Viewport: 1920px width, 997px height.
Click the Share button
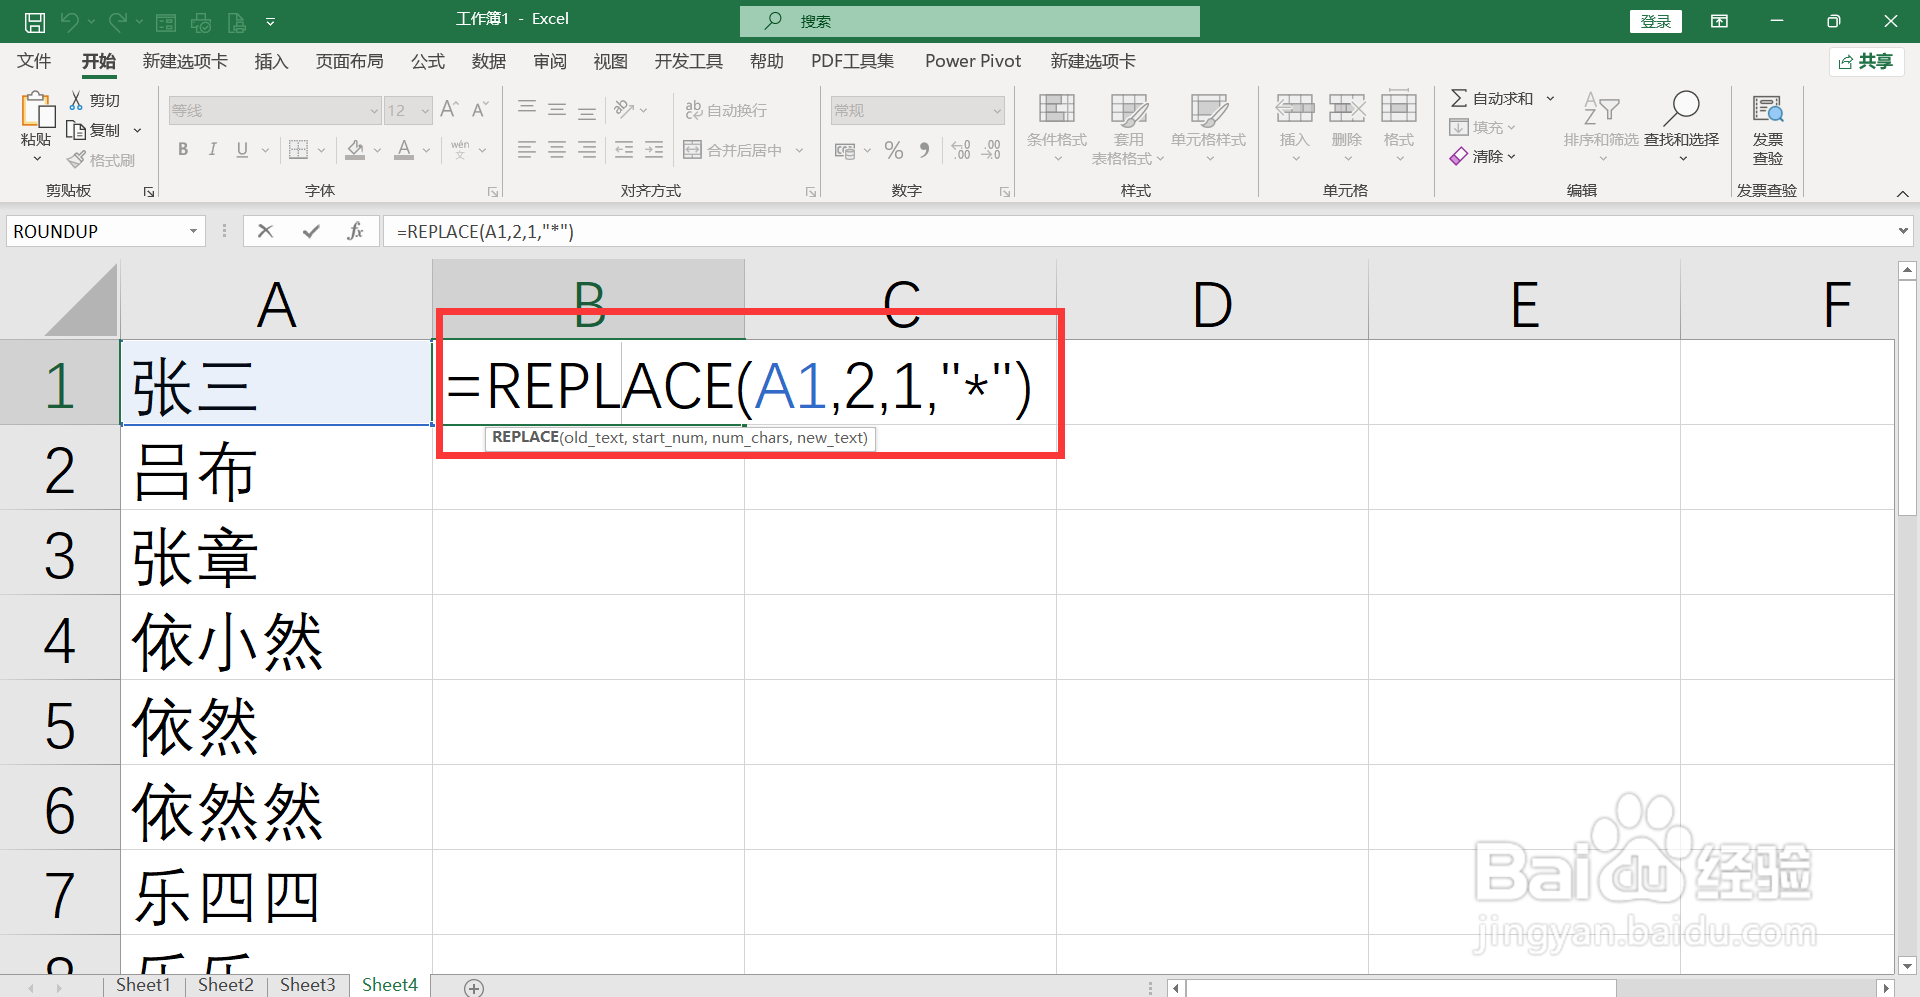[1866, 62]
